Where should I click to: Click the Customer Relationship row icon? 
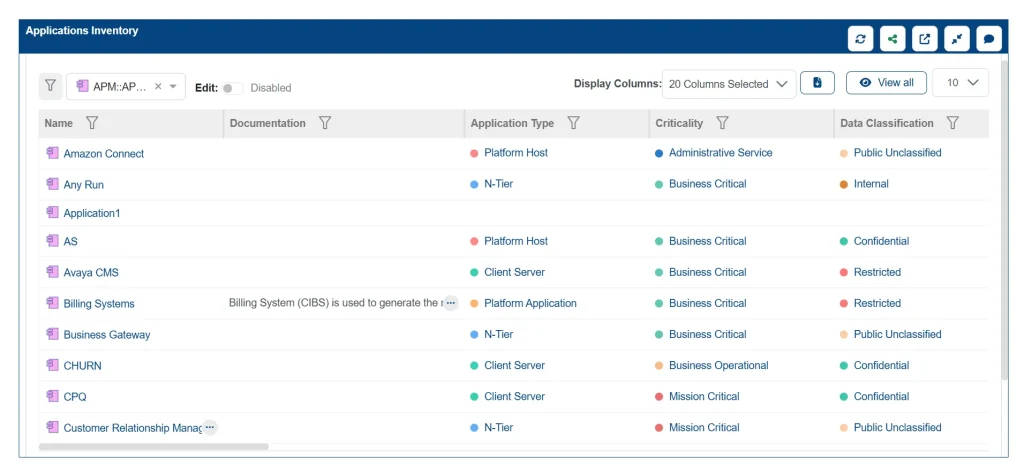click(52, 427)
